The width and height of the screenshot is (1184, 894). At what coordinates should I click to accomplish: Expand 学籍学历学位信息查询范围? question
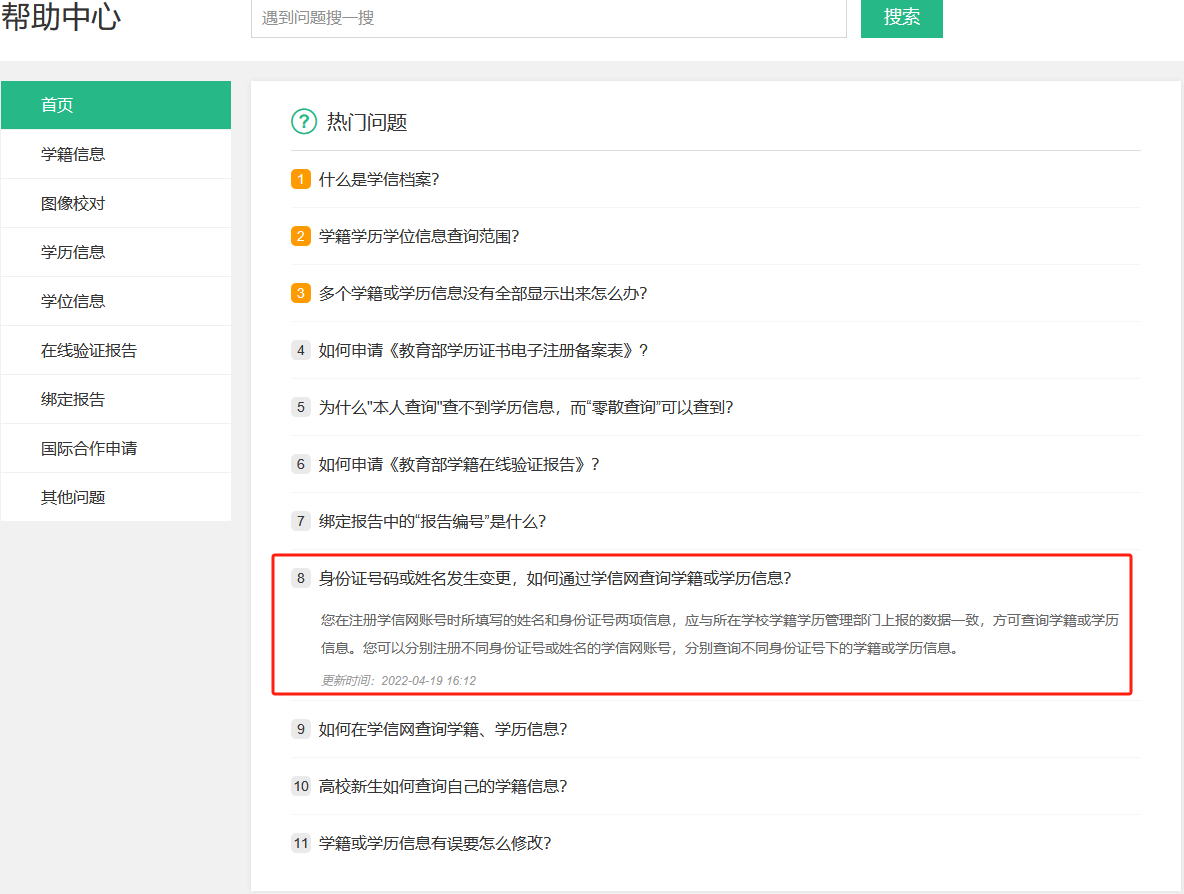[x=418, y=237]
